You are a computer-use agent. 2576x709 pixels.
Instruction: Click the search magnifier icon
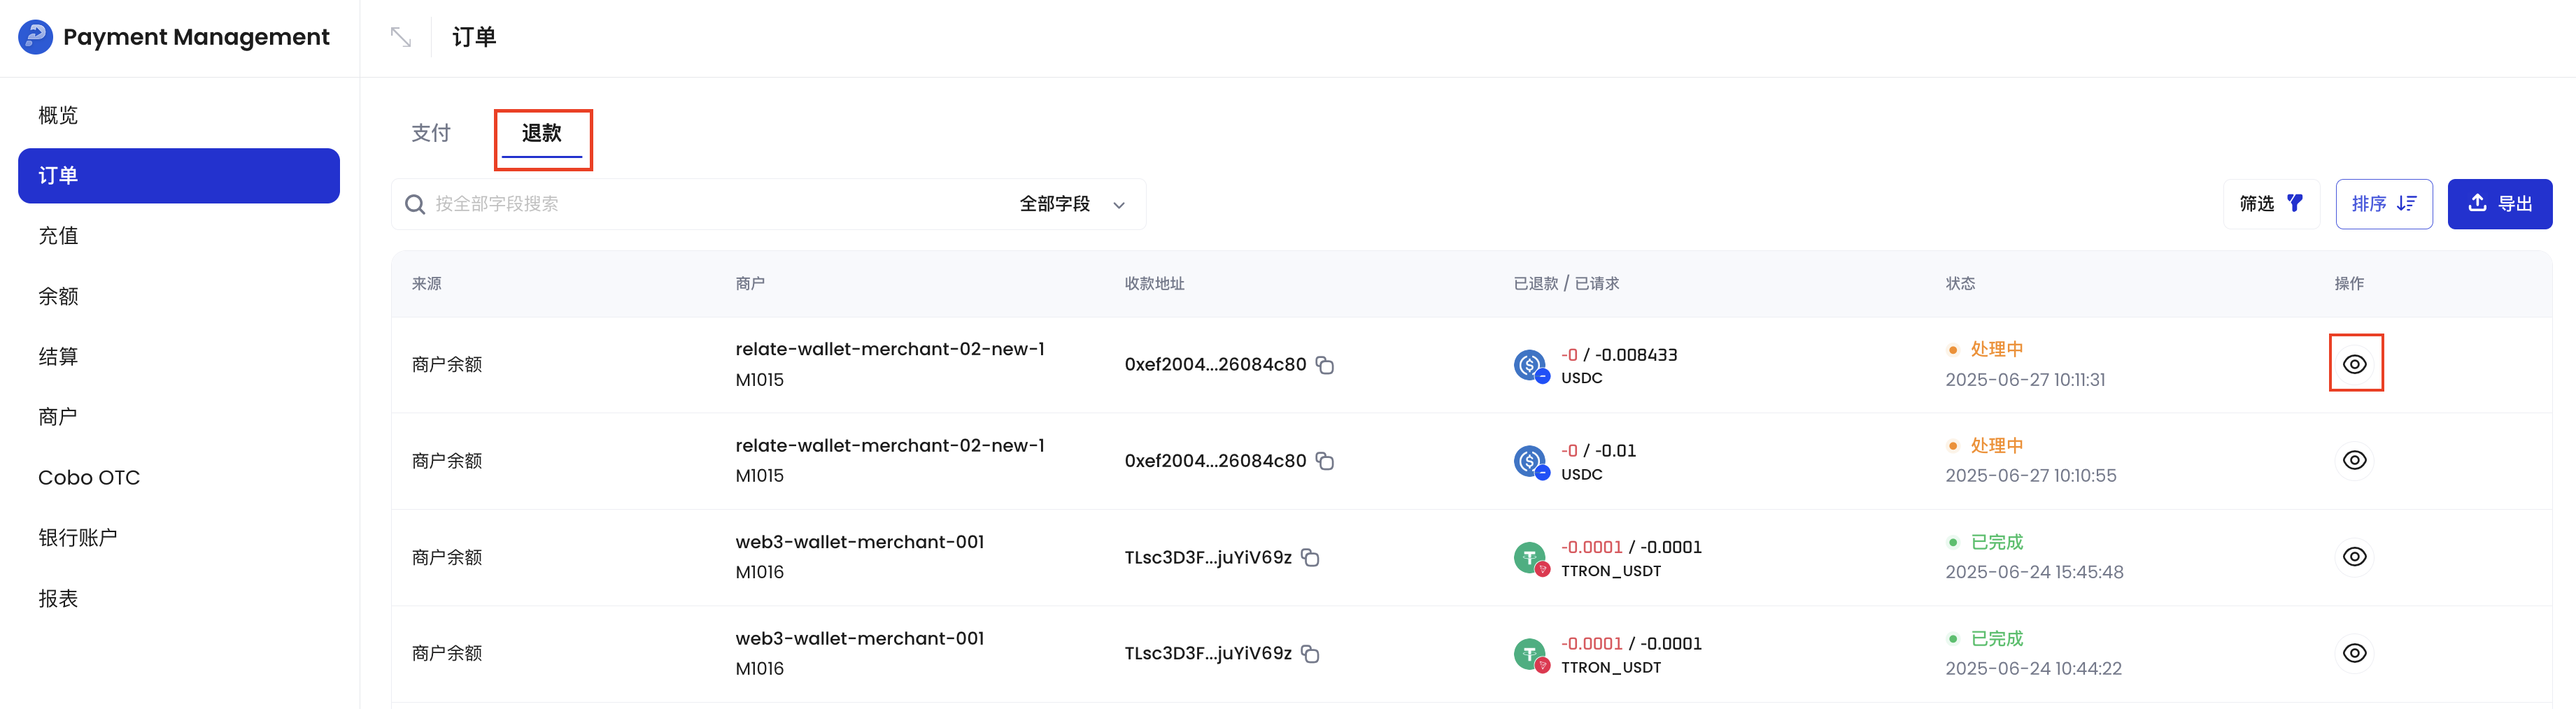point(414,203)
